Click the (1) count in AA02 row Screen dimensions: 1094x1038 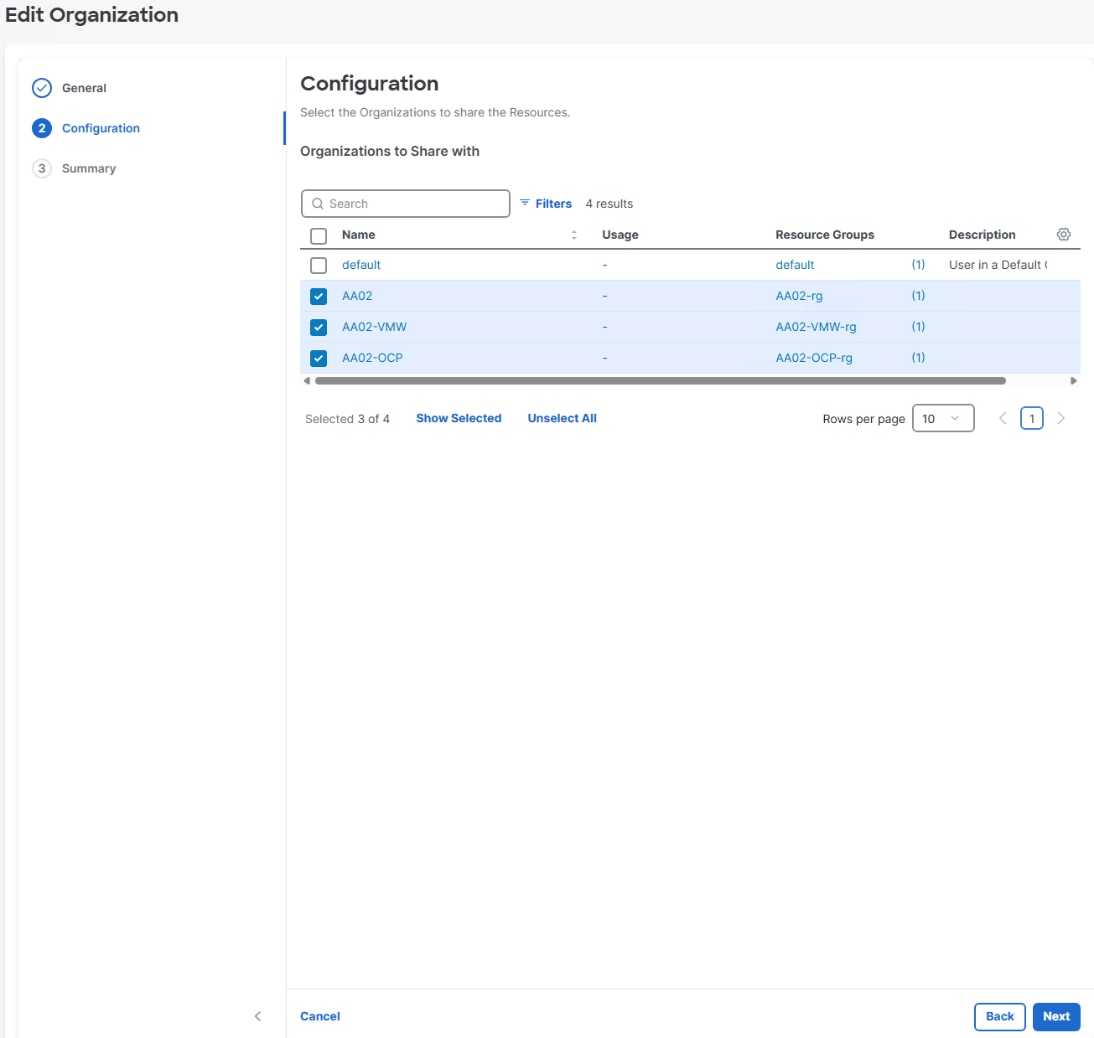(918, 295)
